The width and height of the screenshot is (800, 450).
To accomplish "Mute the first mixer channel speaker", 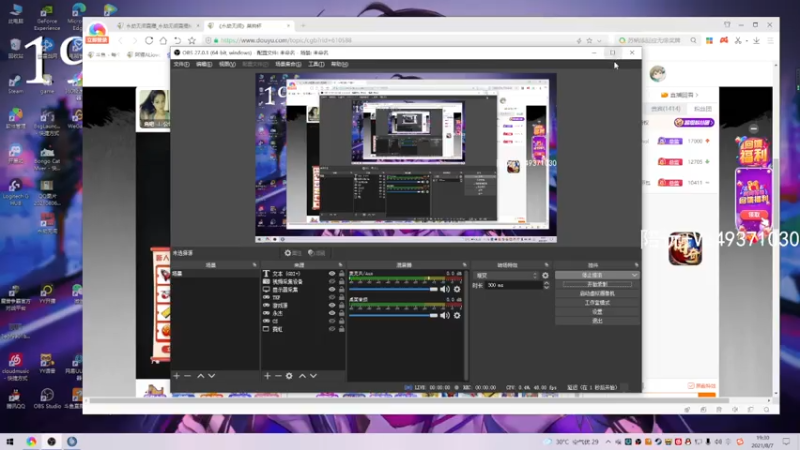I will pyautogui.click(x=445, y=289).
